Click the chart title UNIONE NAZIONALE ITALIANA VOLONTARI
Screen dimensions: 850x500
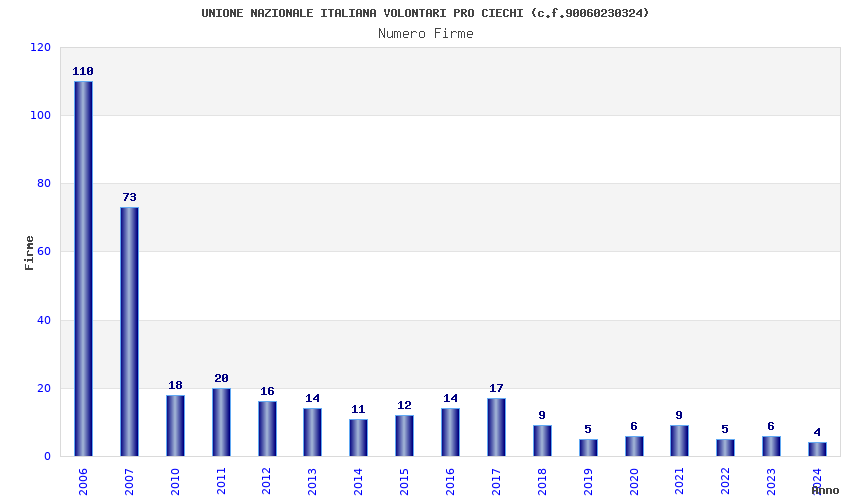coord(425,13)
